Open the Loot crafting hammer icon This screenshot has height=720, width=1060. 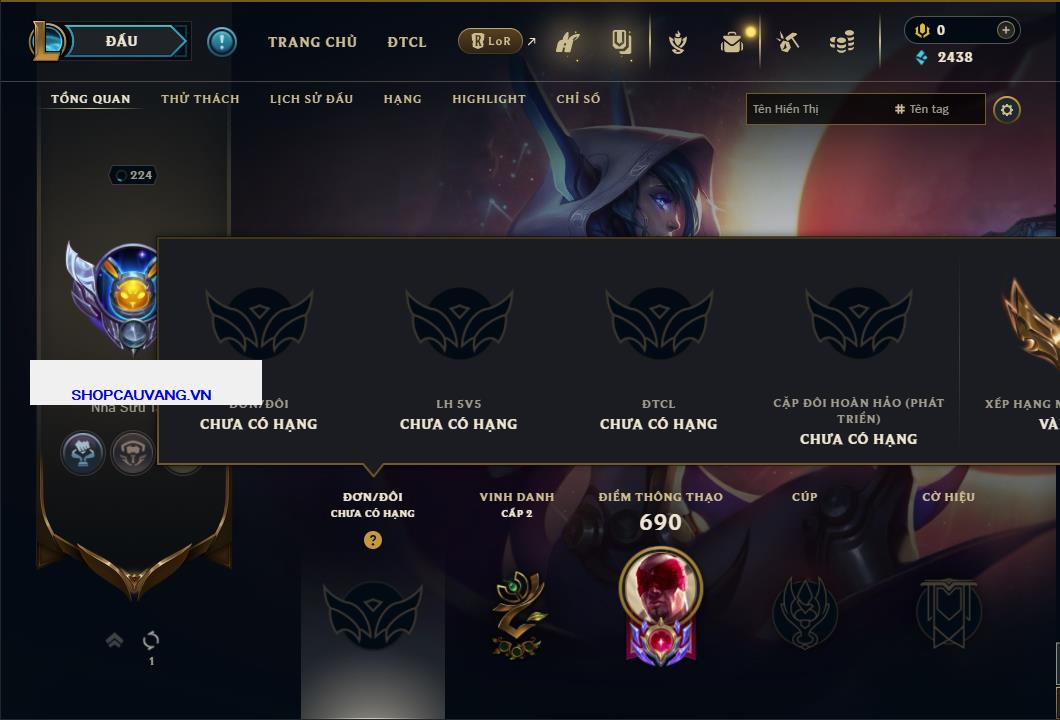click(x=788, y=43)
